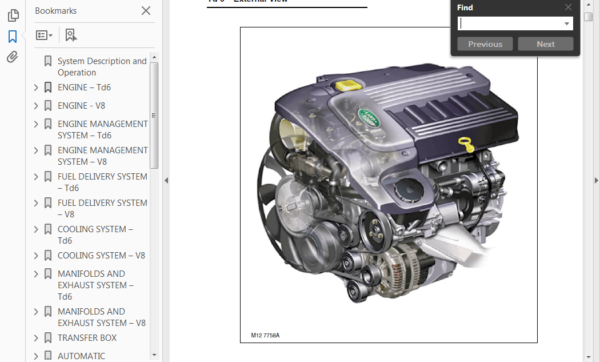Click document scrollbar up arrow
The image size is (600, 362).
[589, 5]
